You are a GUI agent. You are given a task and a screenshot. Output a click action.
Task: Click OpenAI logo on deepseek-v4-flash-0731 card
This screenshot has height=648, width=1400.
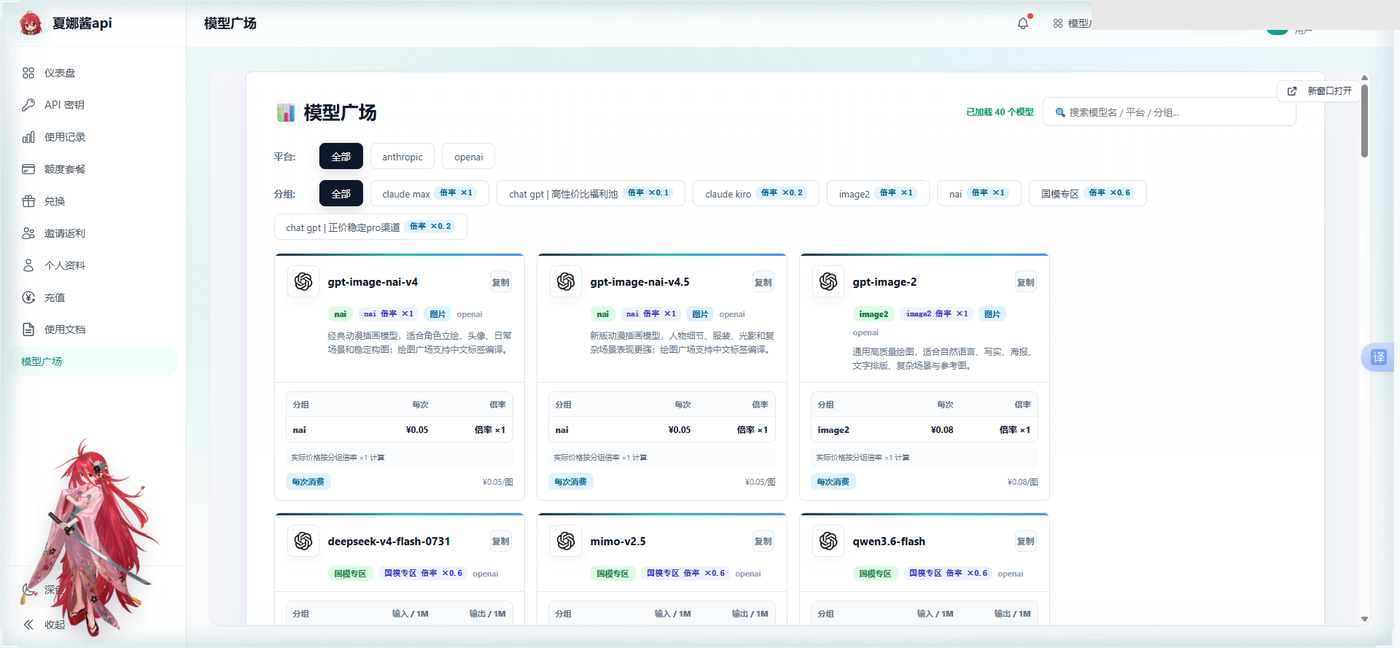[303, 541]
